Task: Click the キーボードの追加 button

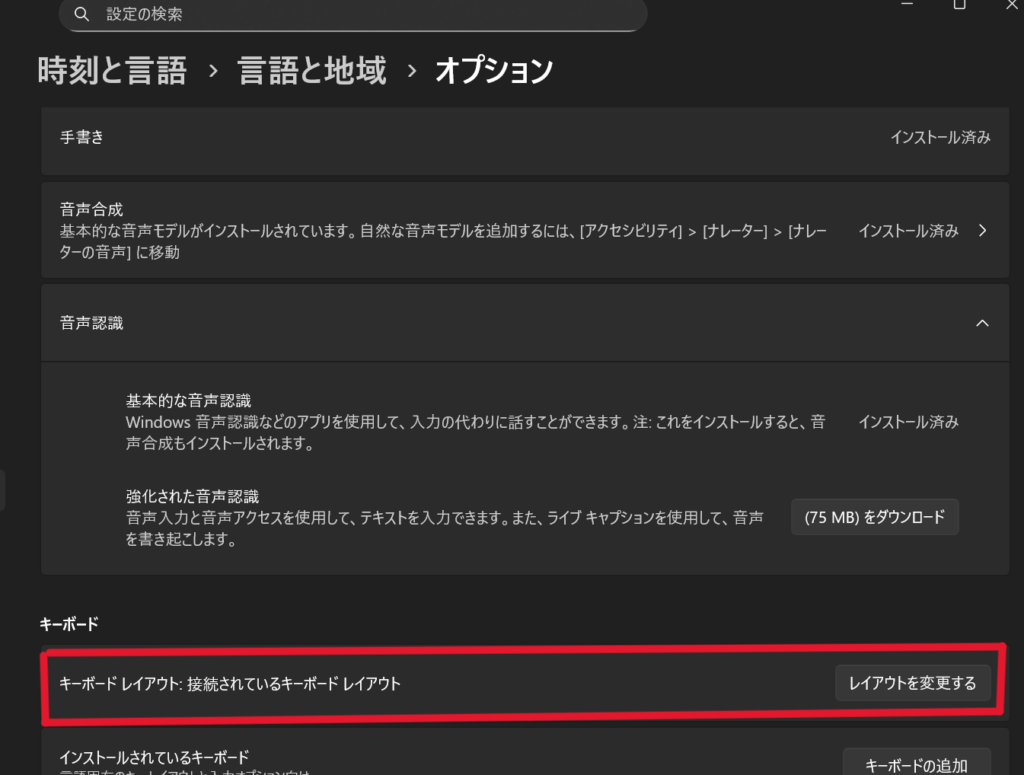Action: point(915,765)
